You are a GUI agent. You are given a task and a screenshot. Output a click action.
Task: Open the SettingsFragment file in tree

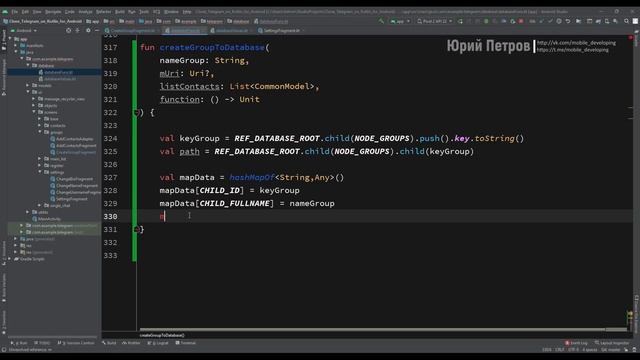(69, 199)
